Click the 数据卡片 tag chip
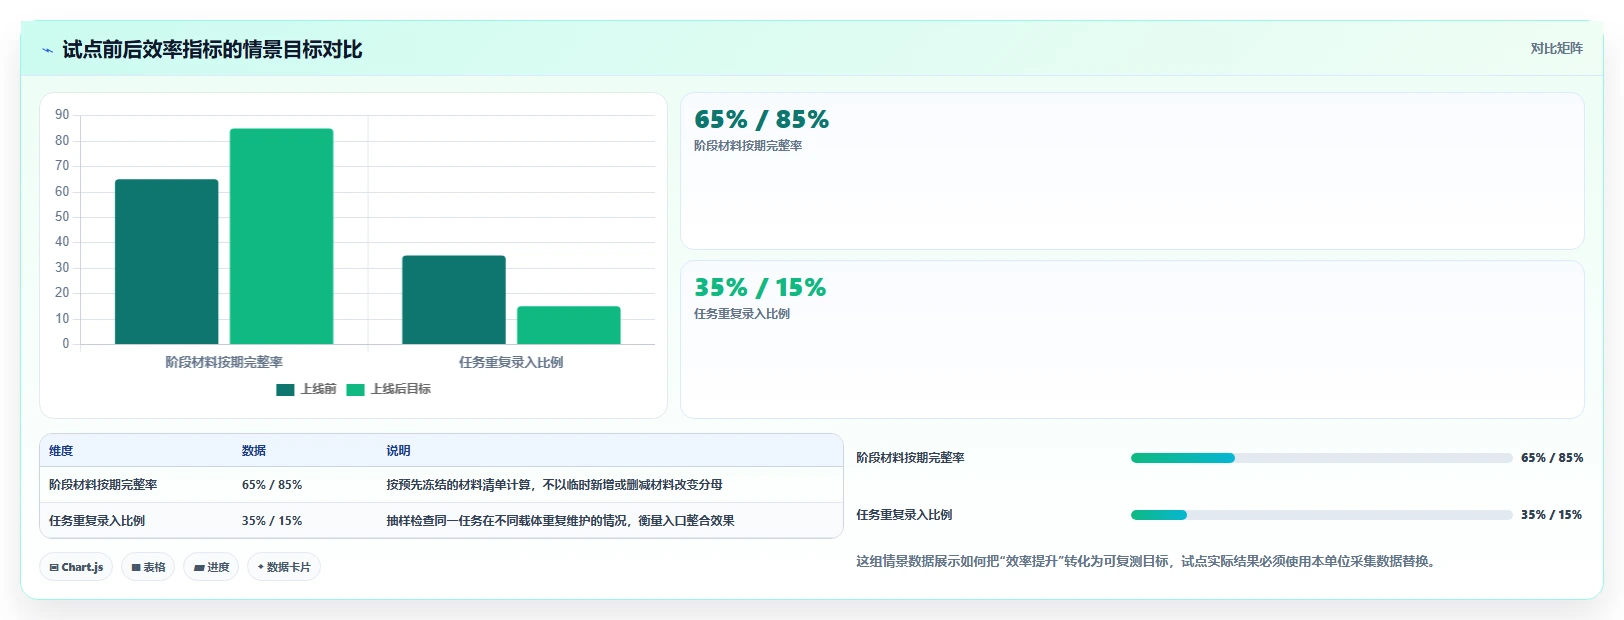 [284, 567]
